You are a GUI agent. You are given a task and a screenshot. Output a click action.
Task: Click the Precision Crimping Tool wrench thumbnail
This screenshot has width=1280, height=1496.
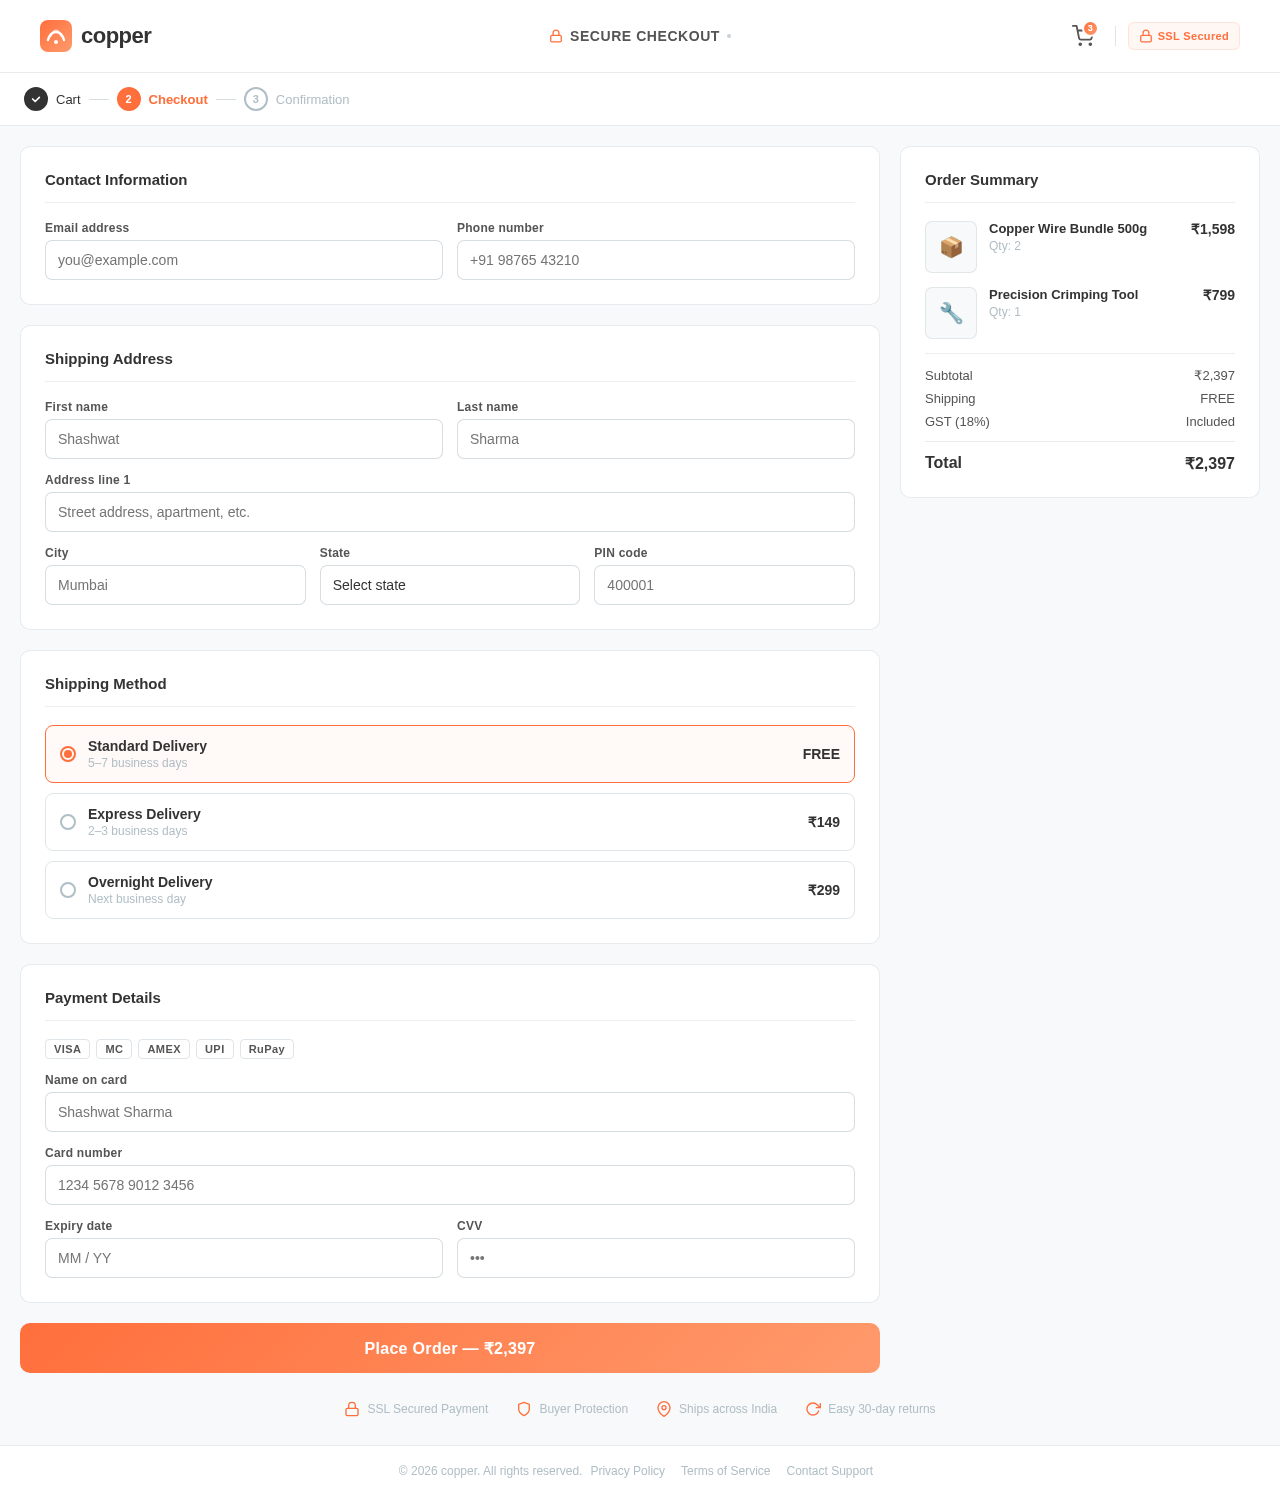coord(951,313)
